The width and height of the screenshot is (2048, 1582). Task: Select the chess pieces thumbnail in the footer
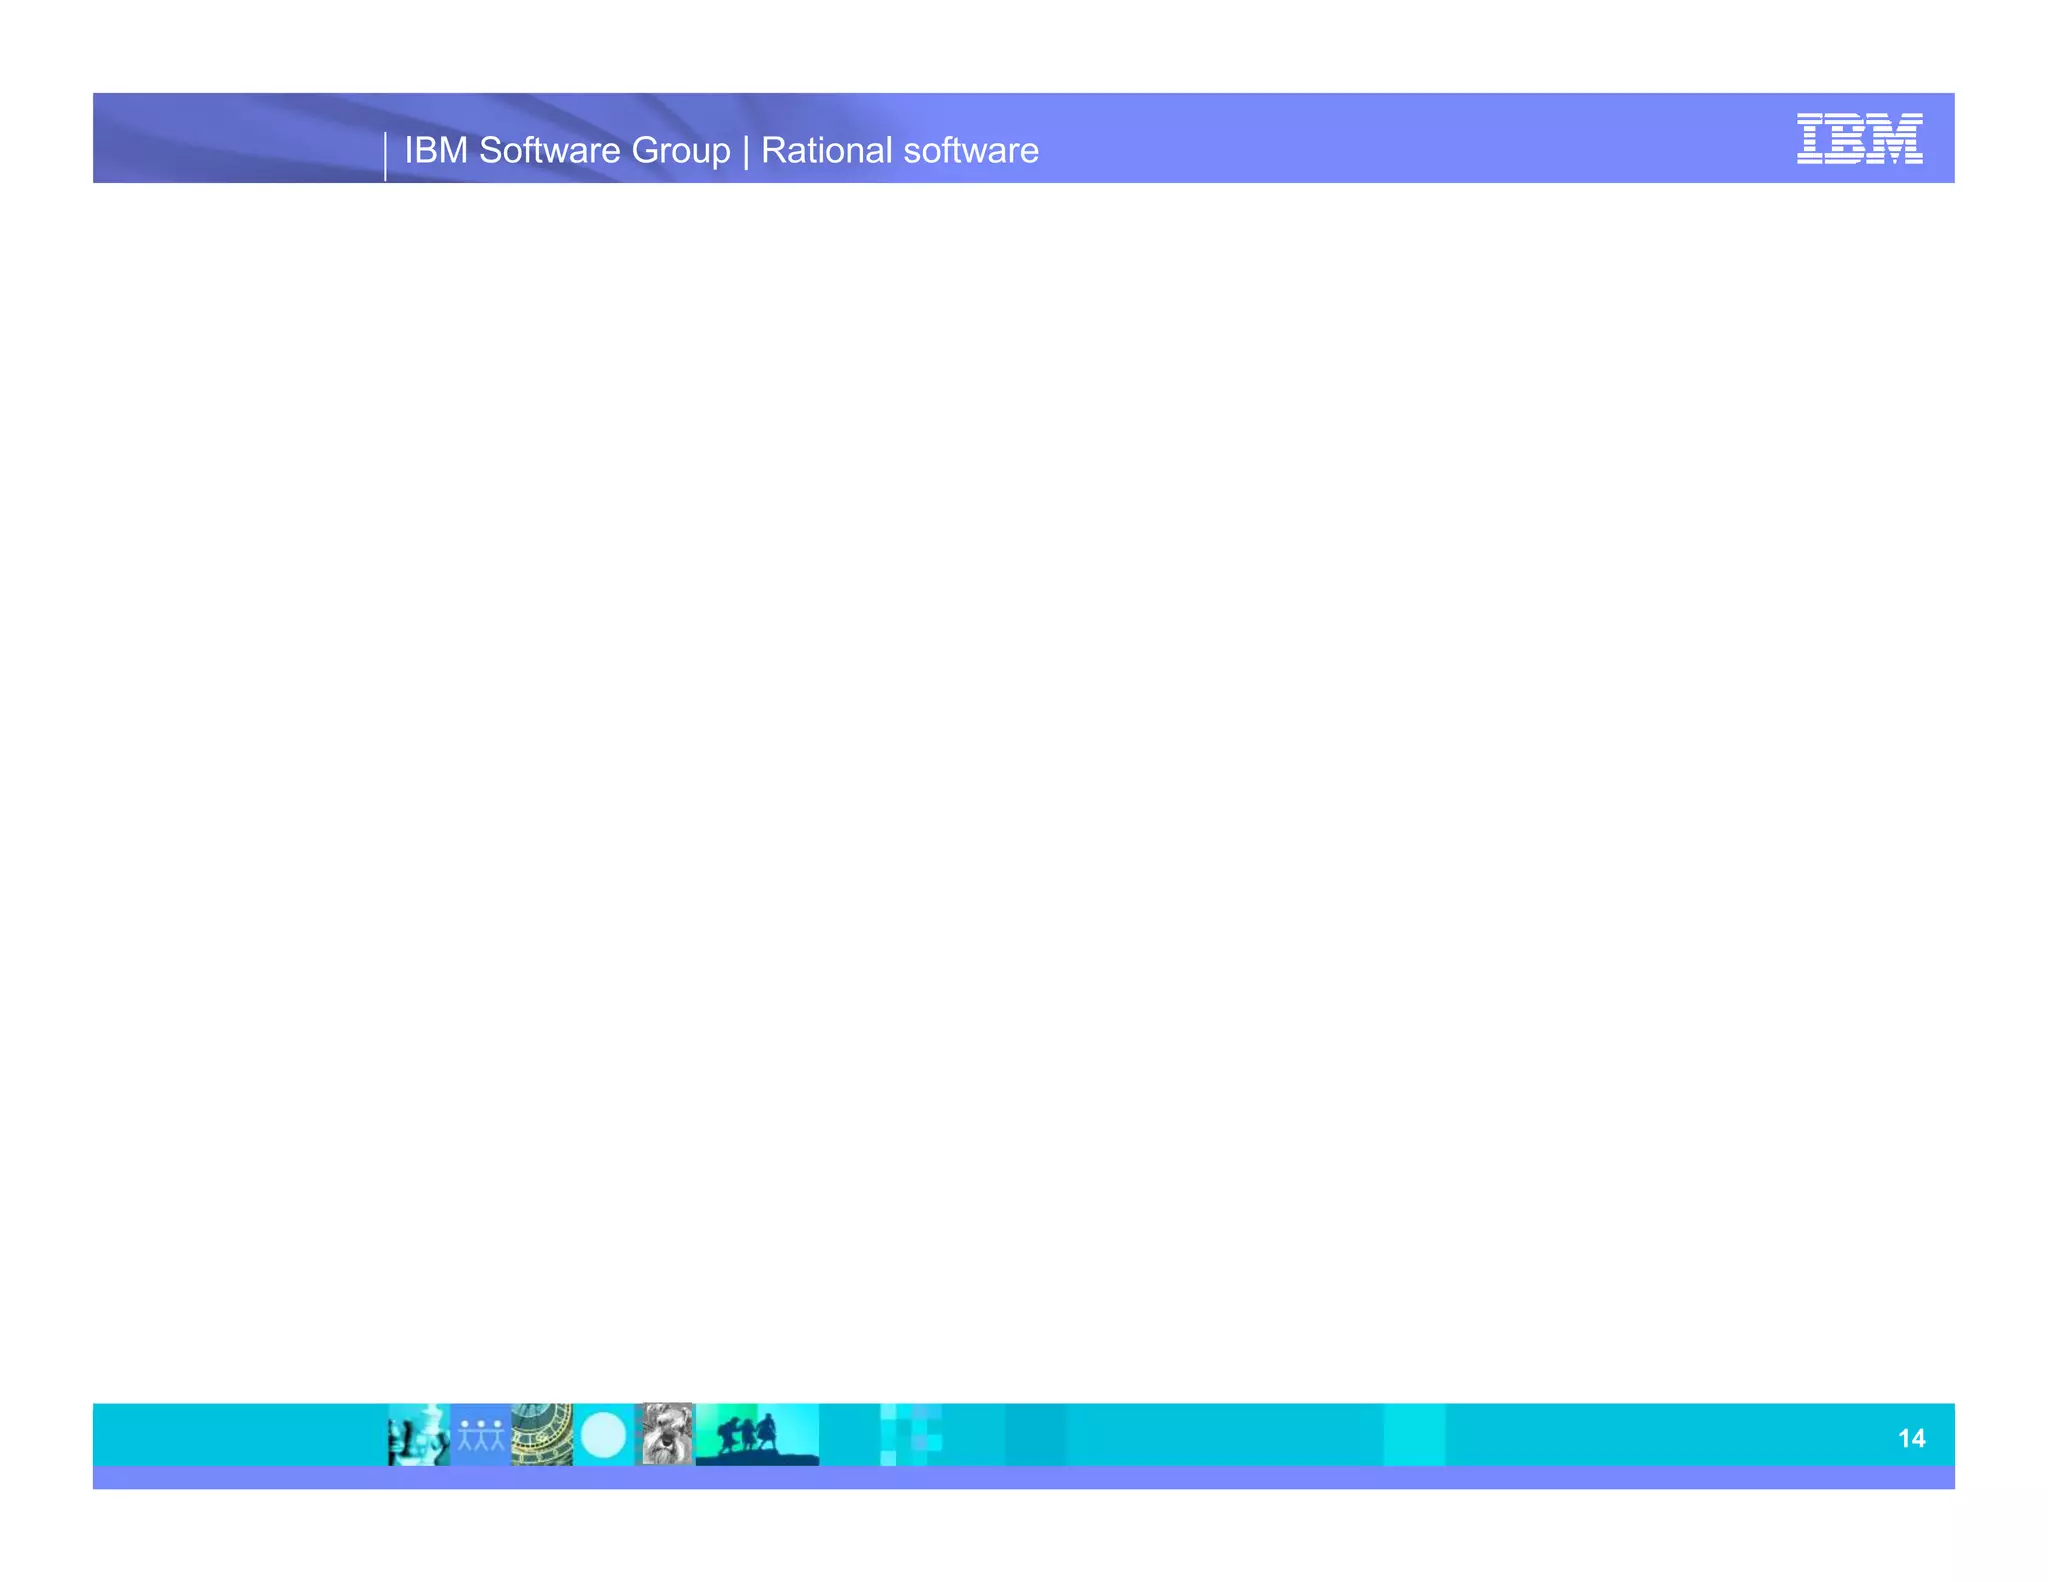click(419, 1434)
